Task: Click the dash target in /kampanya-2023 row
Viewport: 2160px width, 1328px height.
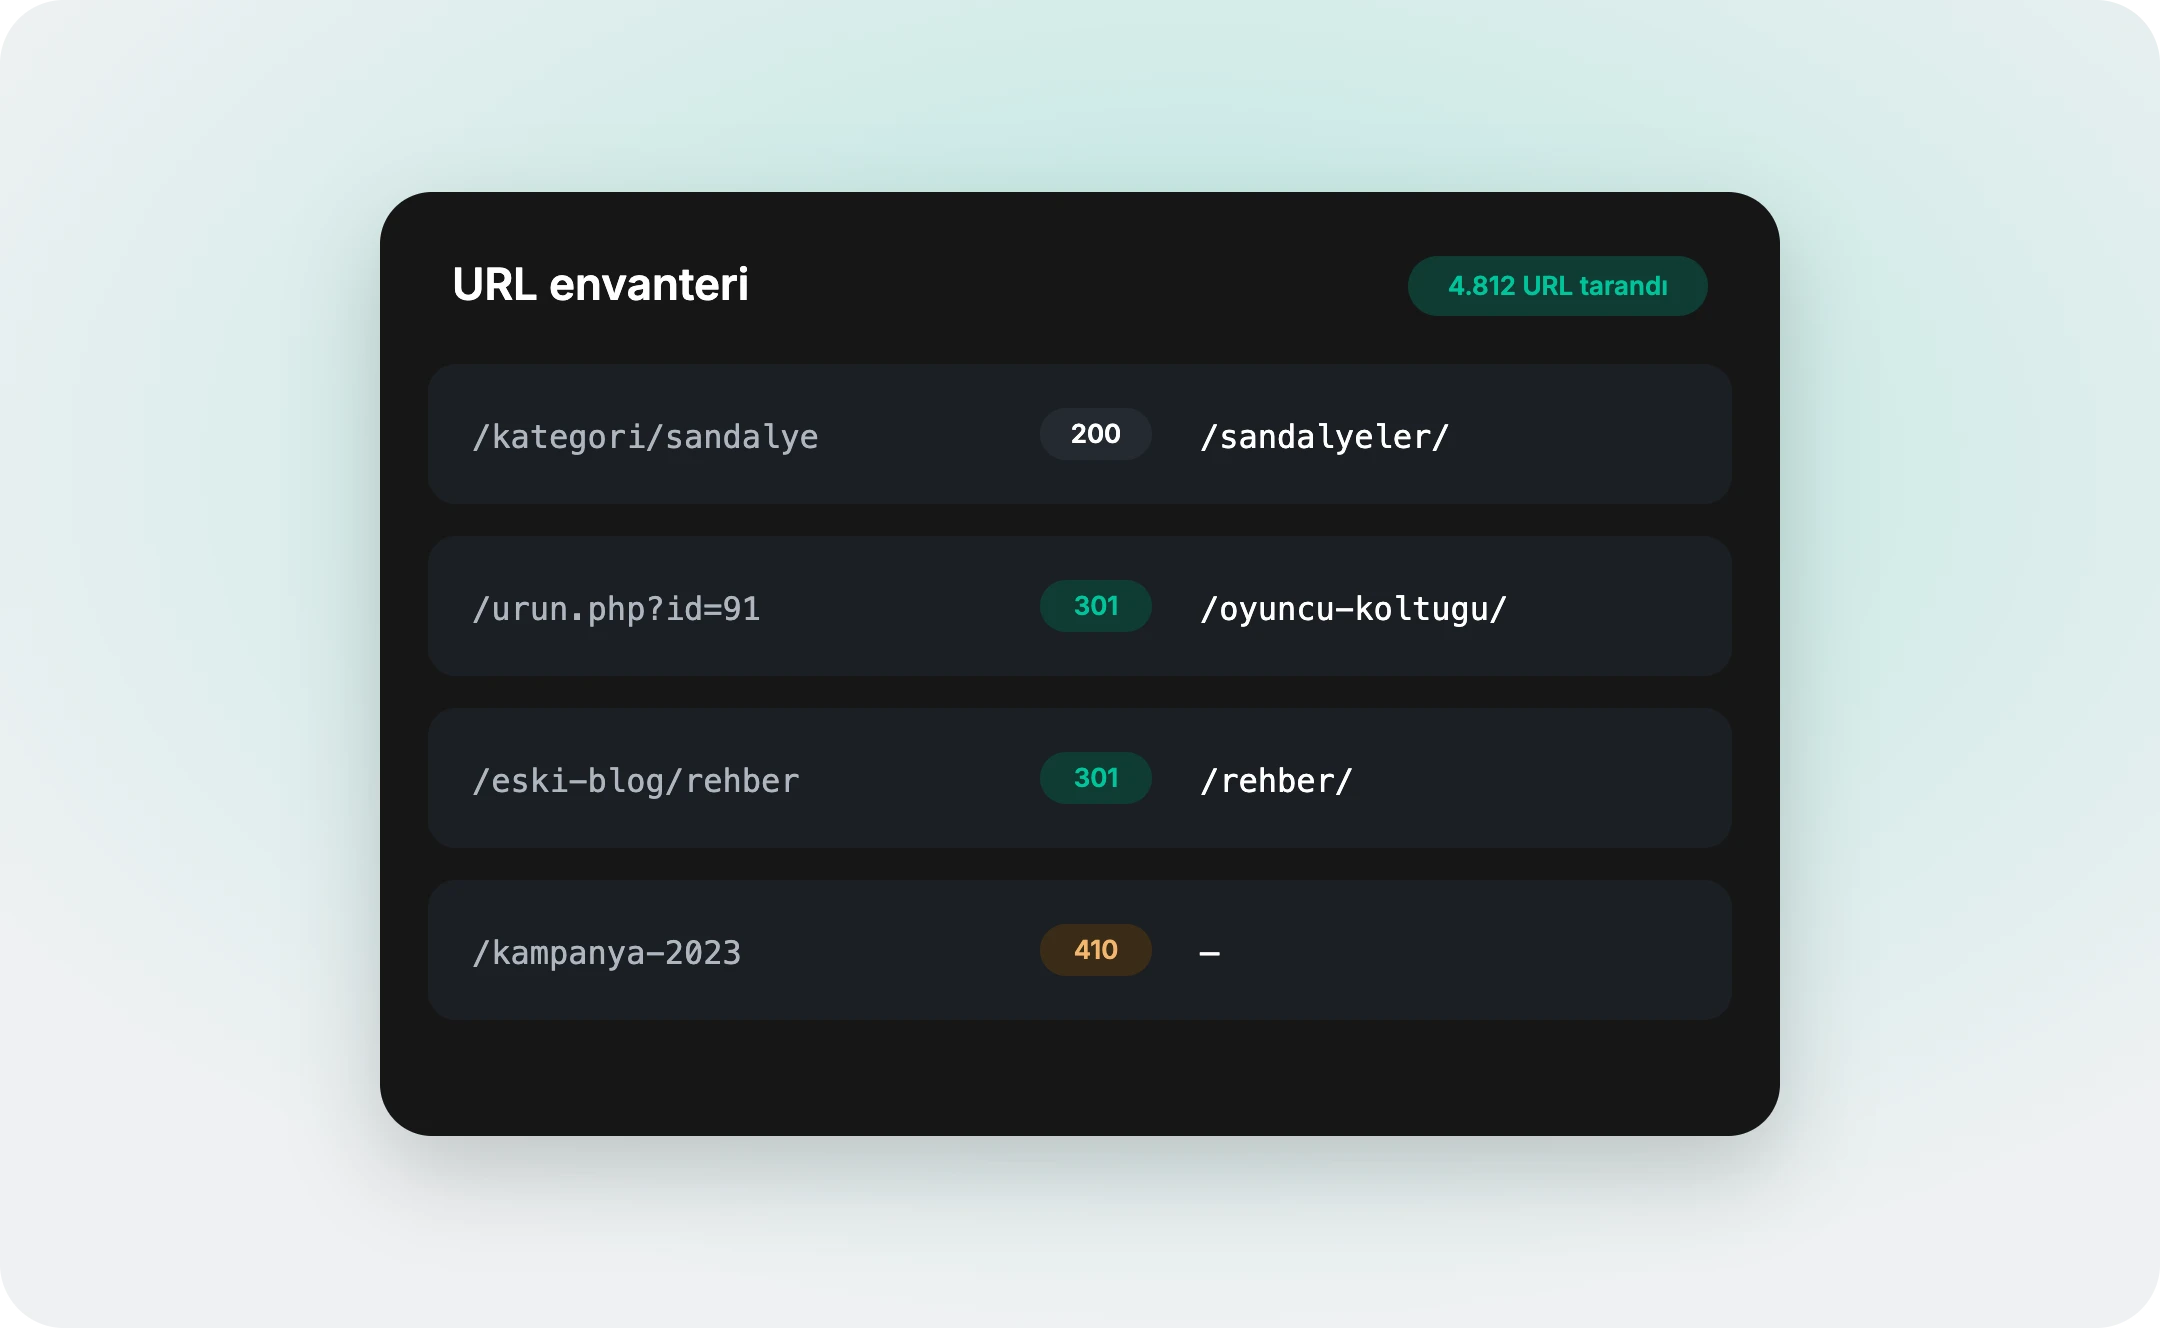Action: tap(1209, 953)
